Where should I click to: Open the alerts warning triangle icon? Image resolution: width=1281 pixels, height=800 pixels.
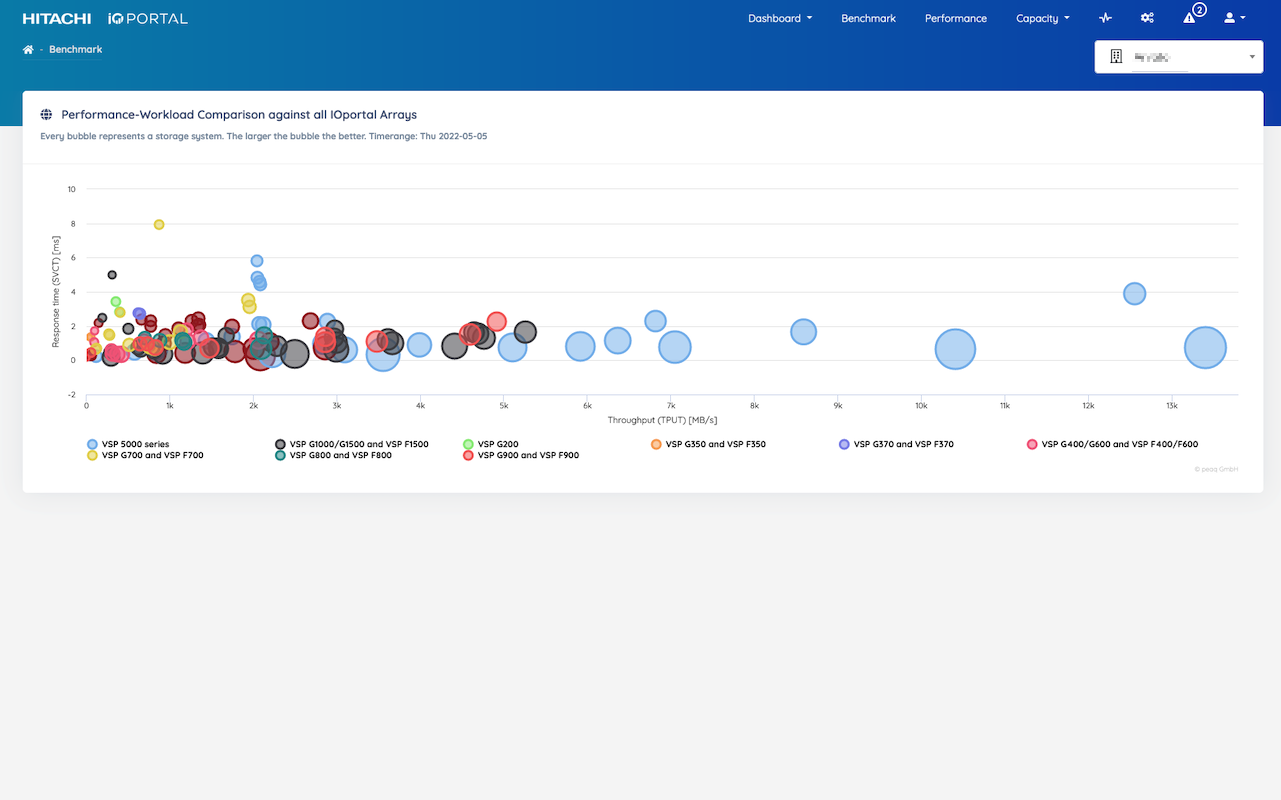pyautogui.click(x=1190, y=18)
